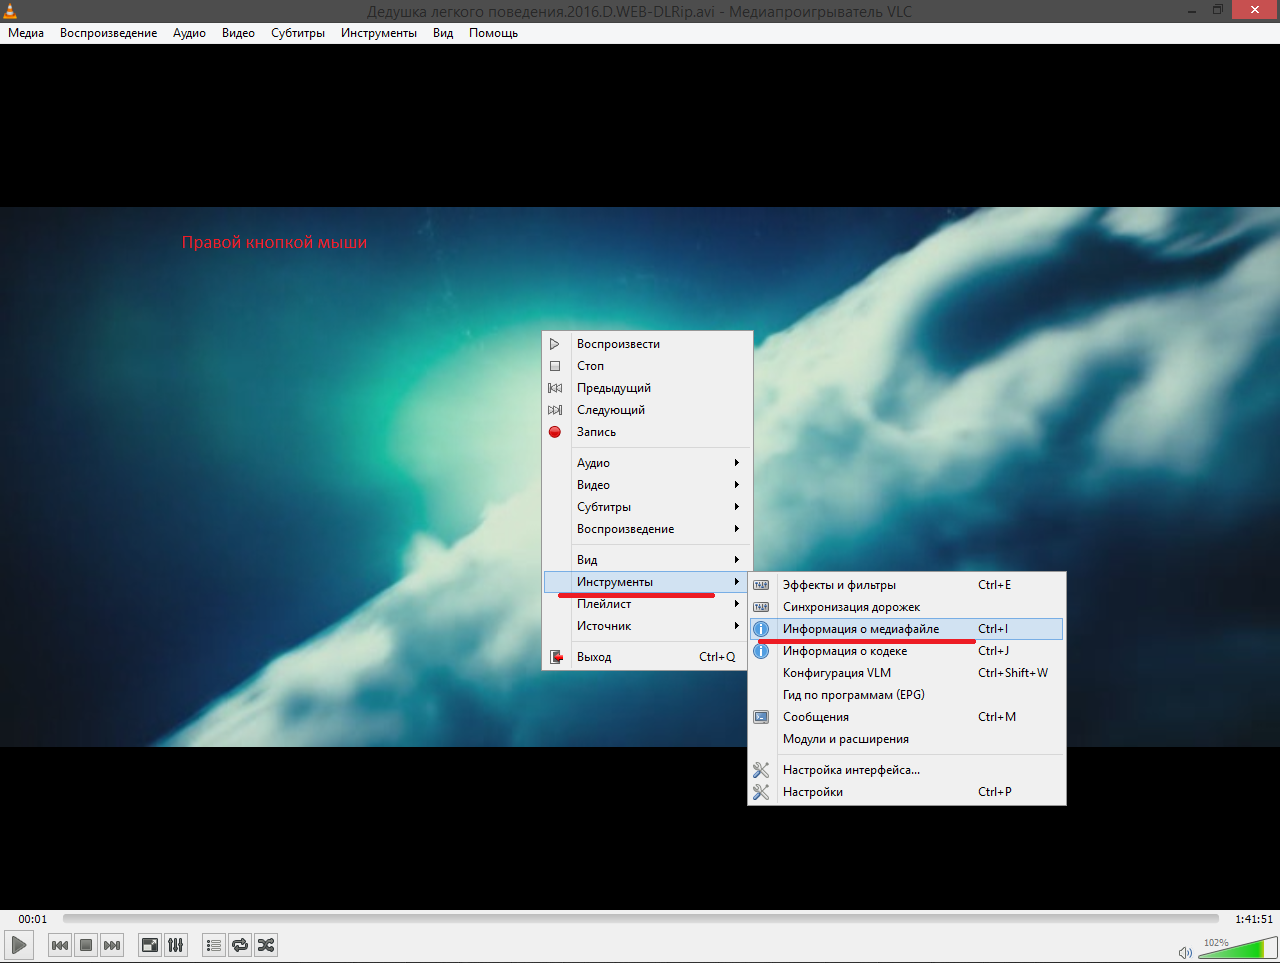Click the playback seek bar
This screenshot has height=963, width=1280.
coord(640,918)
